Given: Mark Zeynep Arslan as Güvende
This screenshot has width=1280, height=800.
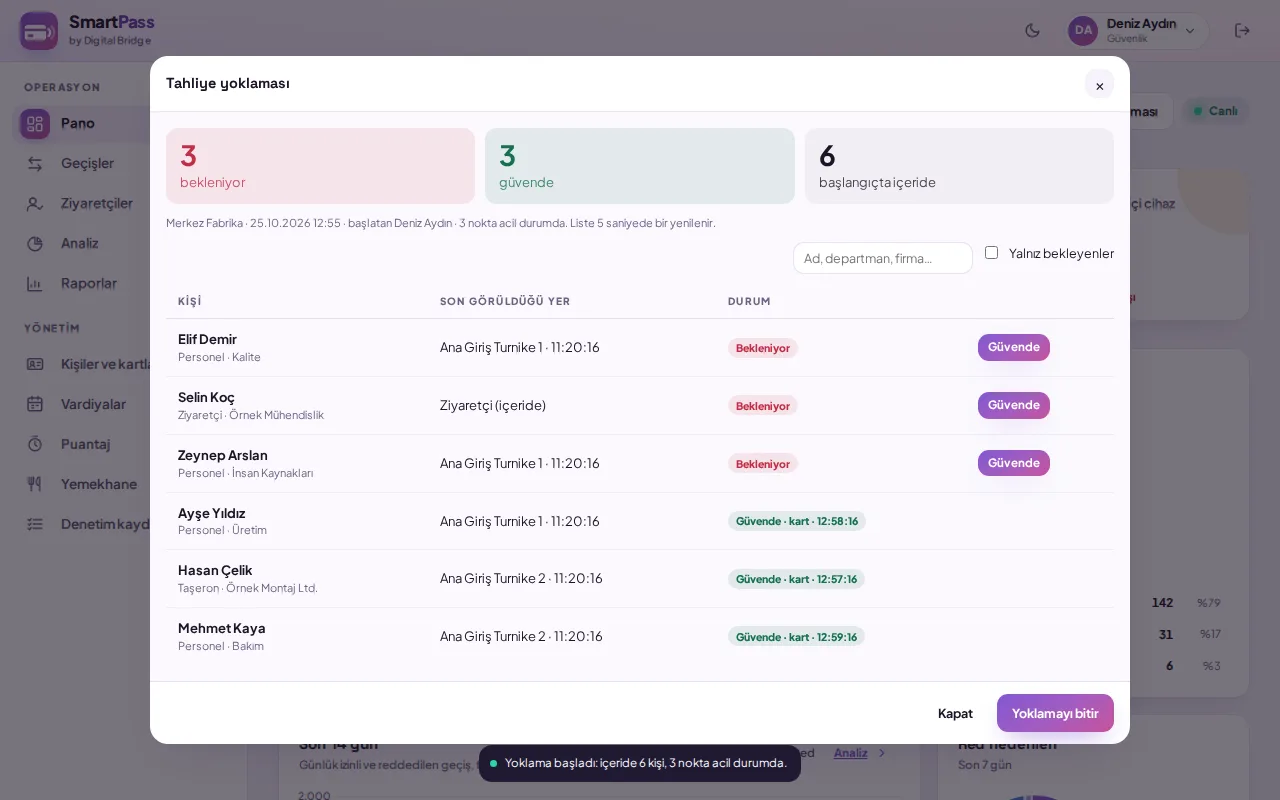Looking at the screenshot, I should tap(1013, 463).
